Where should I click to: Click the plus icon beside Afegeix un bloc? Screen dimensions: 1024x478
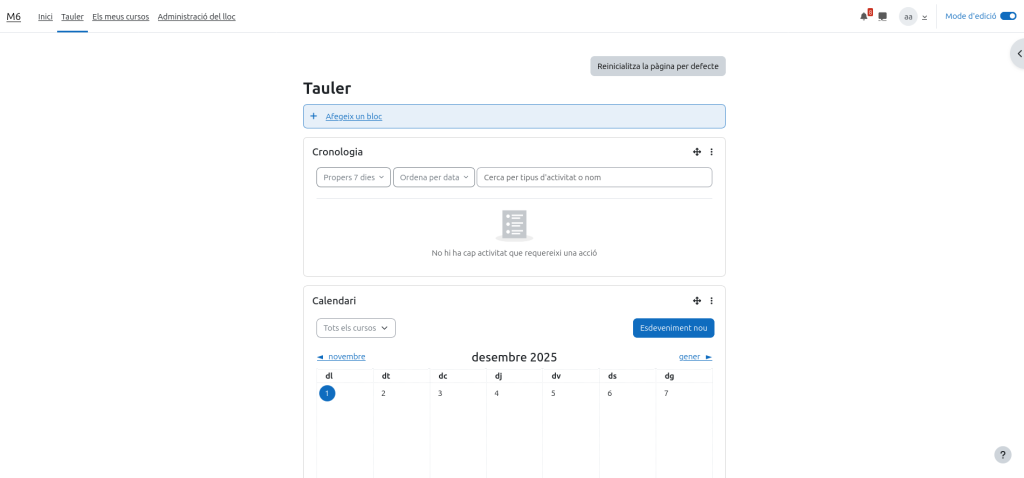click(x=314, y=116)
